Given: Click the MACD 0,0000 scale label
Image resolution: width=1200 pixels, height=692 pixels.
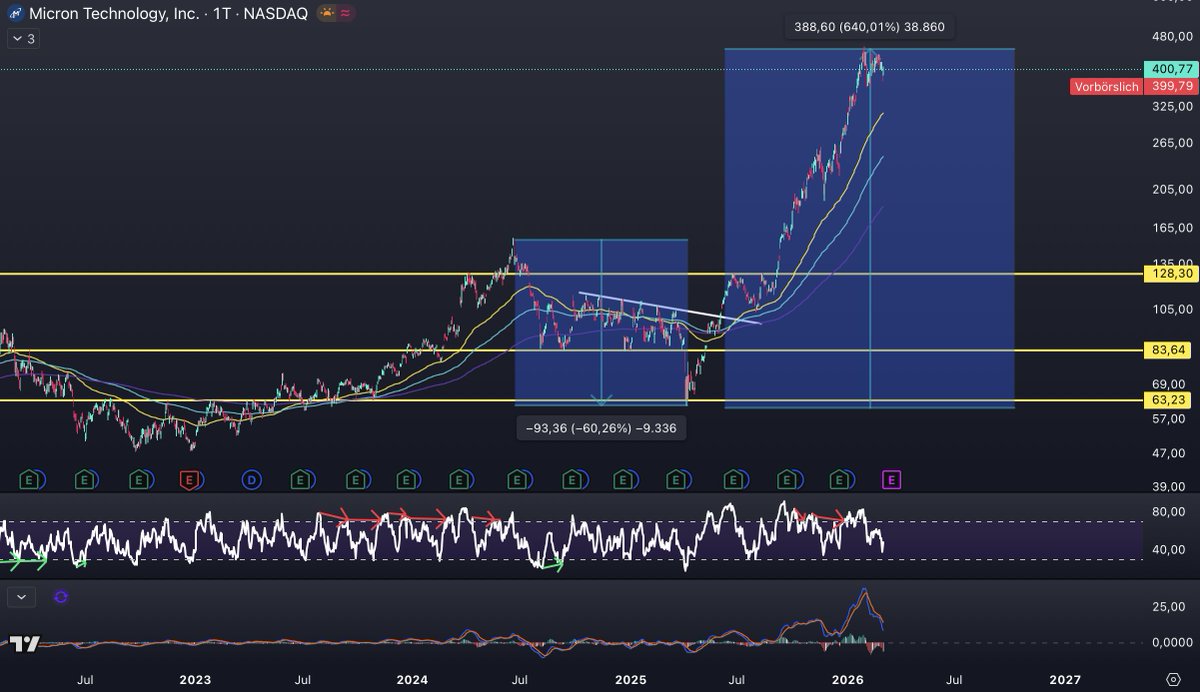Looking at the screenshot, I should [x=1174, y=642].
